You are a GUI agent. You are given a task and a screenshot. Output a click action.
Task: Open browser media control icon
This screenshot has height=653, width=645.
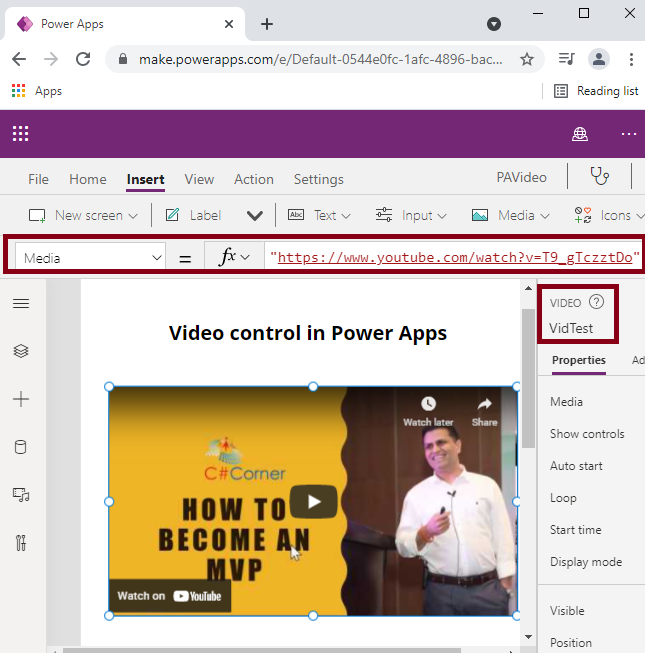point(566,59)
